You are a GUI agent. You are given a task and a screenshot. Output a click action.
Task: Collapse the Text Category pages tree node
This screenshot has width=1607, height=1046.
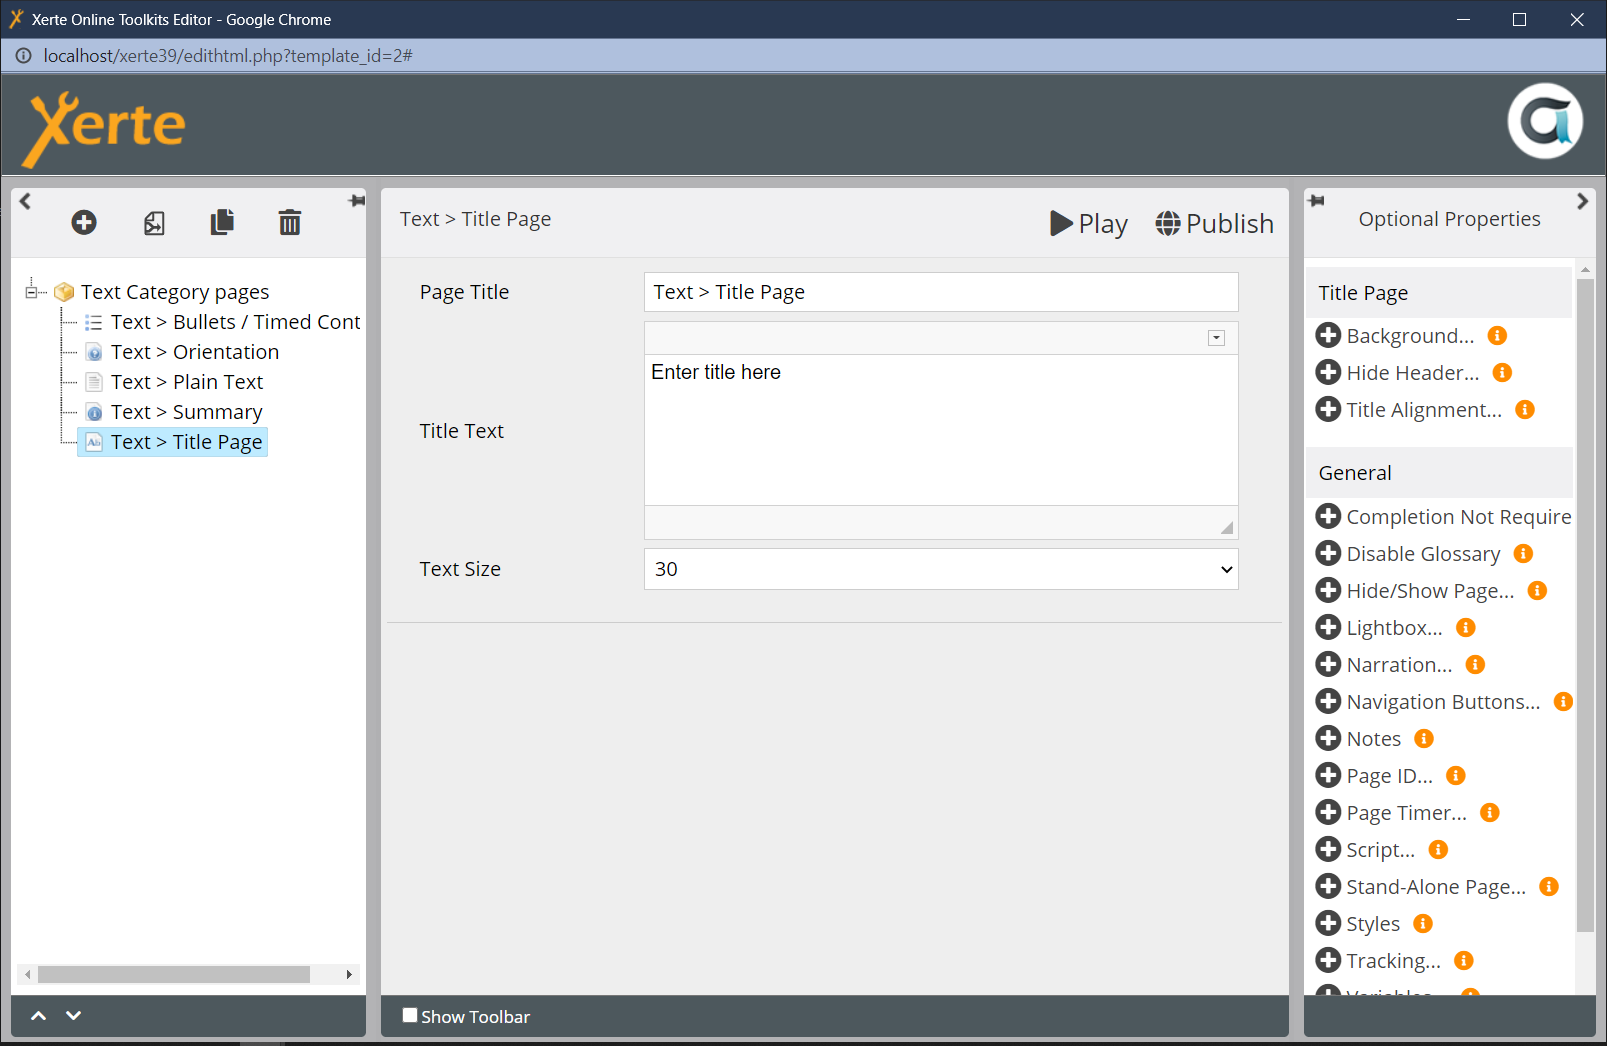31,292
